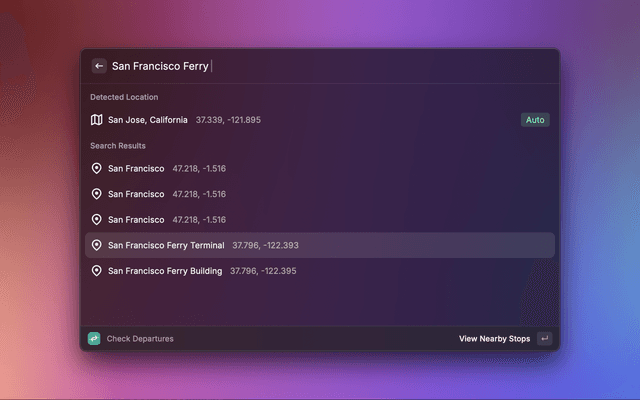Screen dimensions: 640x400
Task: Click the back arrow in search bar
Action: click(99, 66)
